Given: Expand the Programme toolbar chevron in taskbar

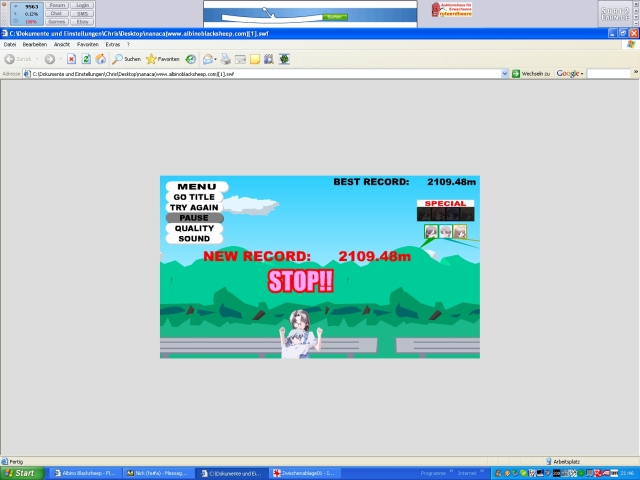Looking at the screenshot, I should tap(451, 471).
